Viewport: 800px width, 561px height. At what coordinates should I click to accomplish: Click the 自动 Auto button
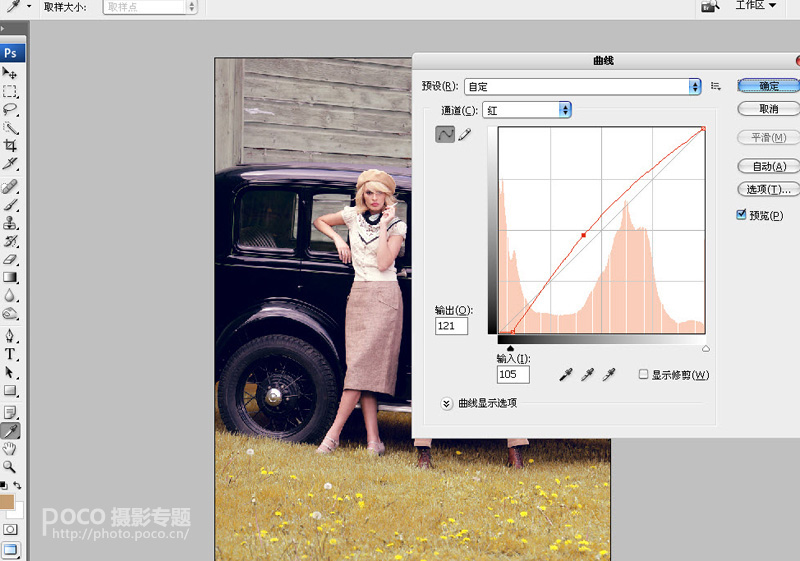[768, 166]
